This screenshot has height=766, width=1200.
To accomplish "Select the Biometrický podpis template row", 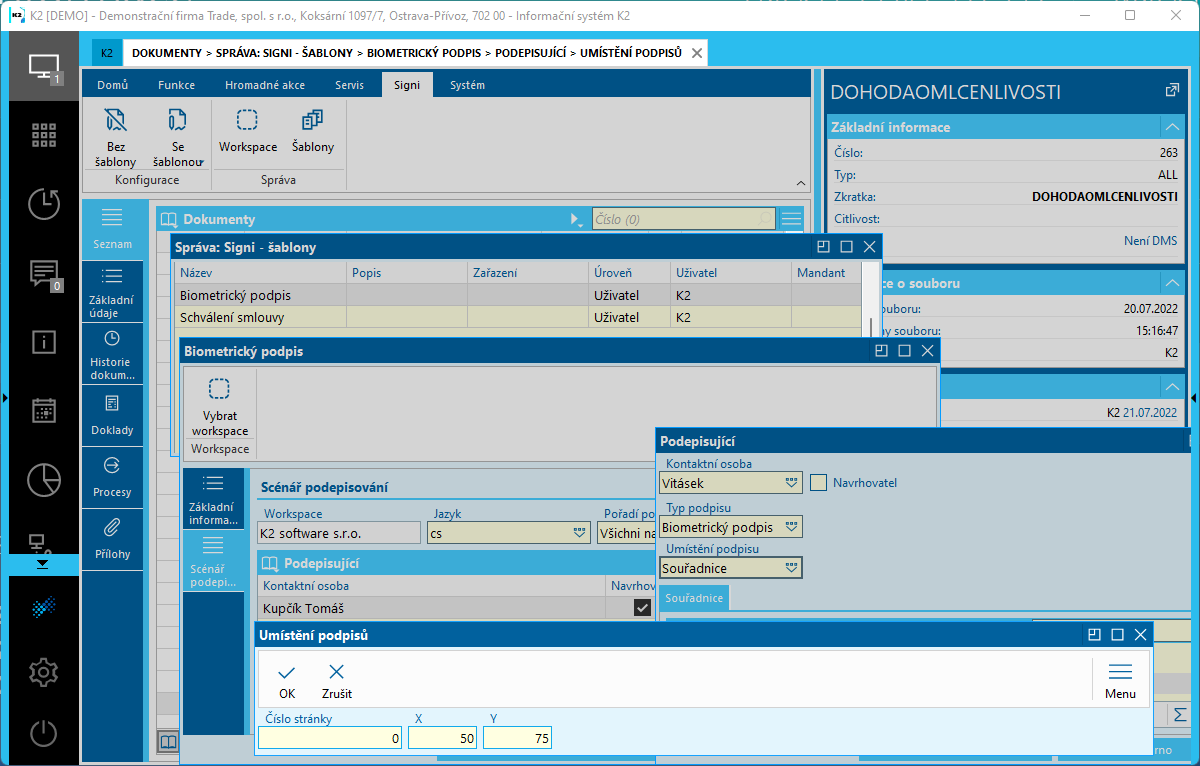I will point(518,295).
